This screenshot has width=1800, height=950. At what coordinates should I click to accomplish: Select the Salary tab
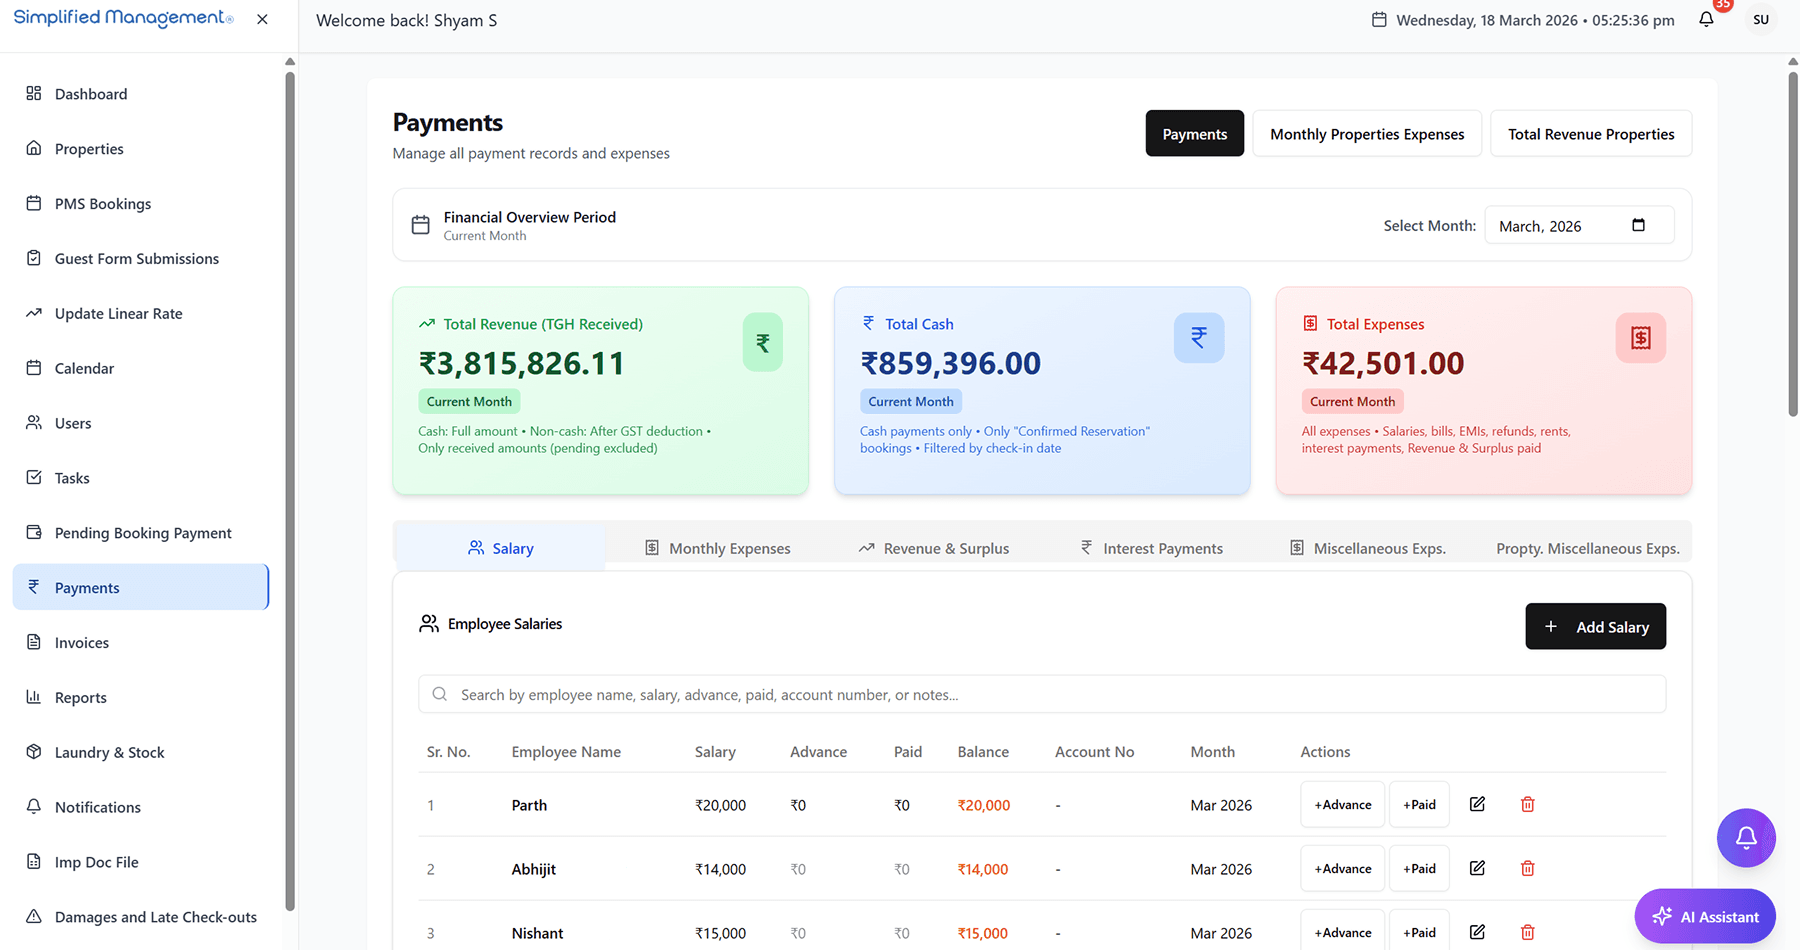point(500,548)
